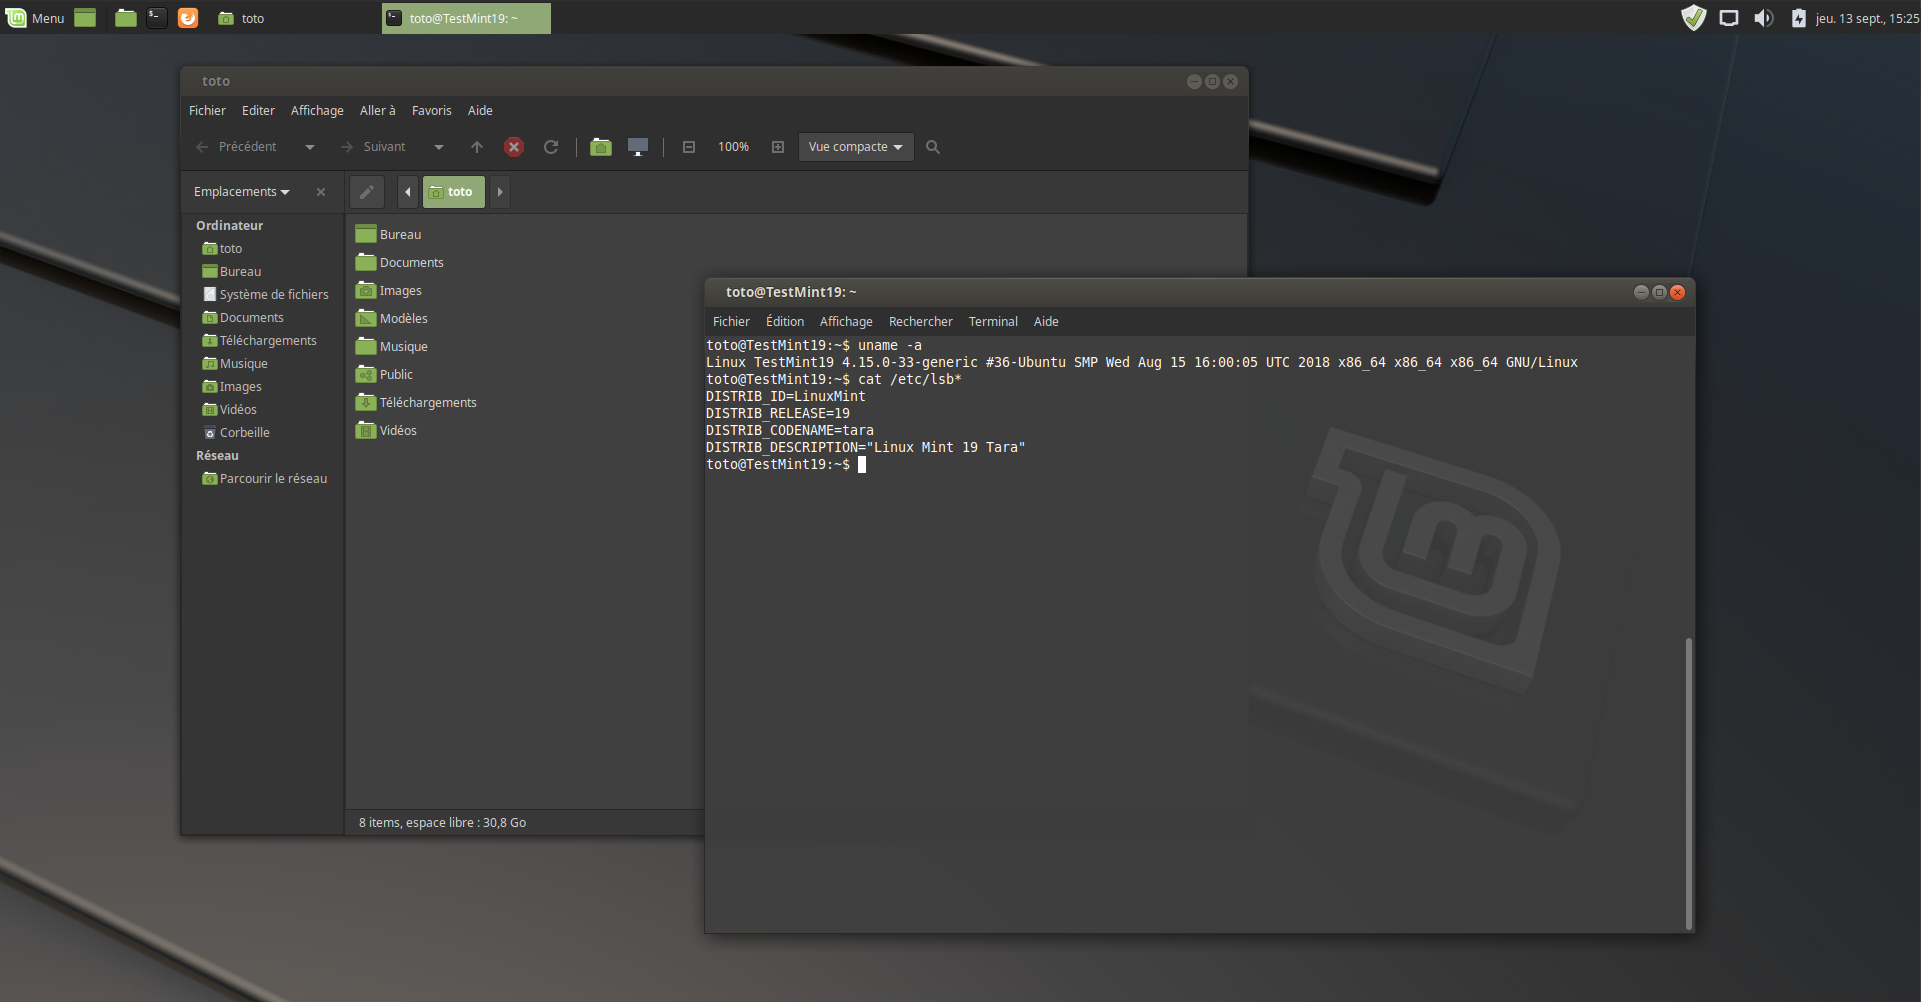This screenshot has width=1921, height=1002.
Task: Open the Mint Menu button
Action: point(35,18)
